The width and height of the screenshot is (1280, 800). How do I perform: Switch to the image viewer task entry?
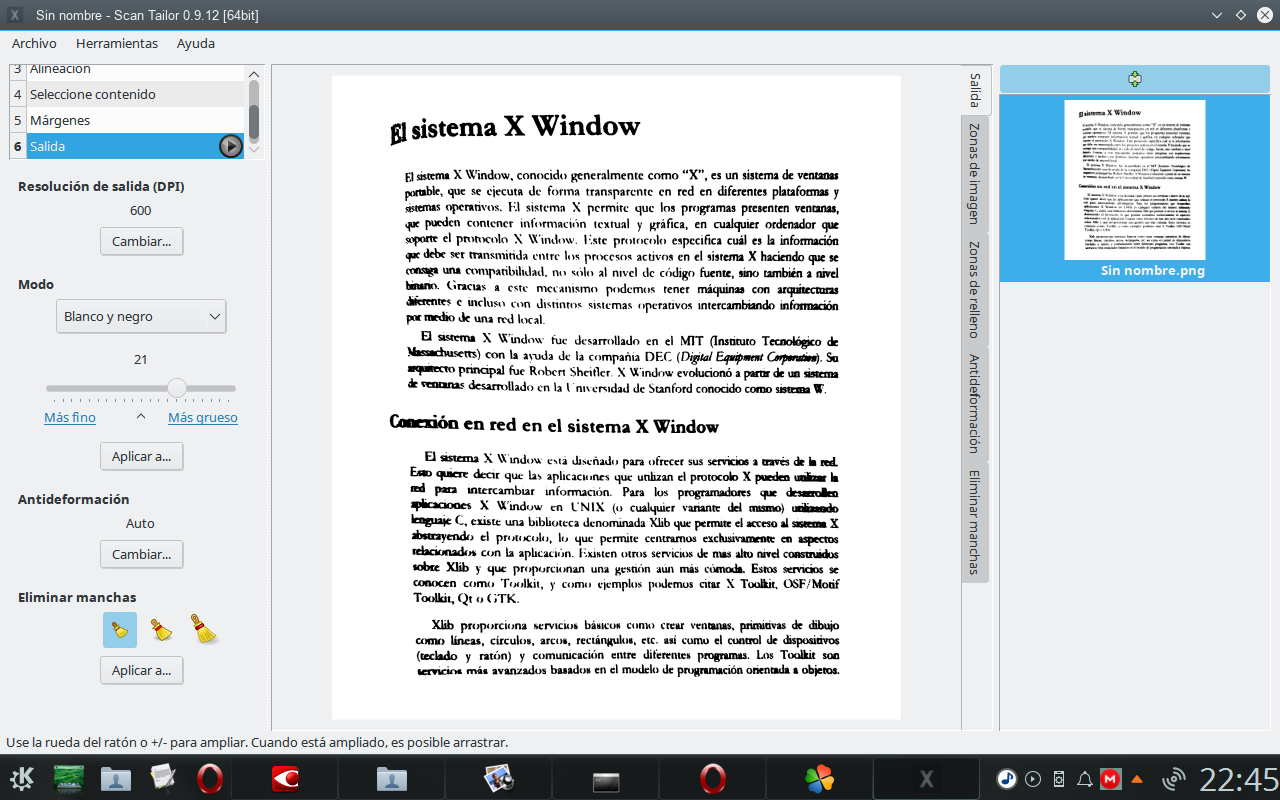coord(498,778)
